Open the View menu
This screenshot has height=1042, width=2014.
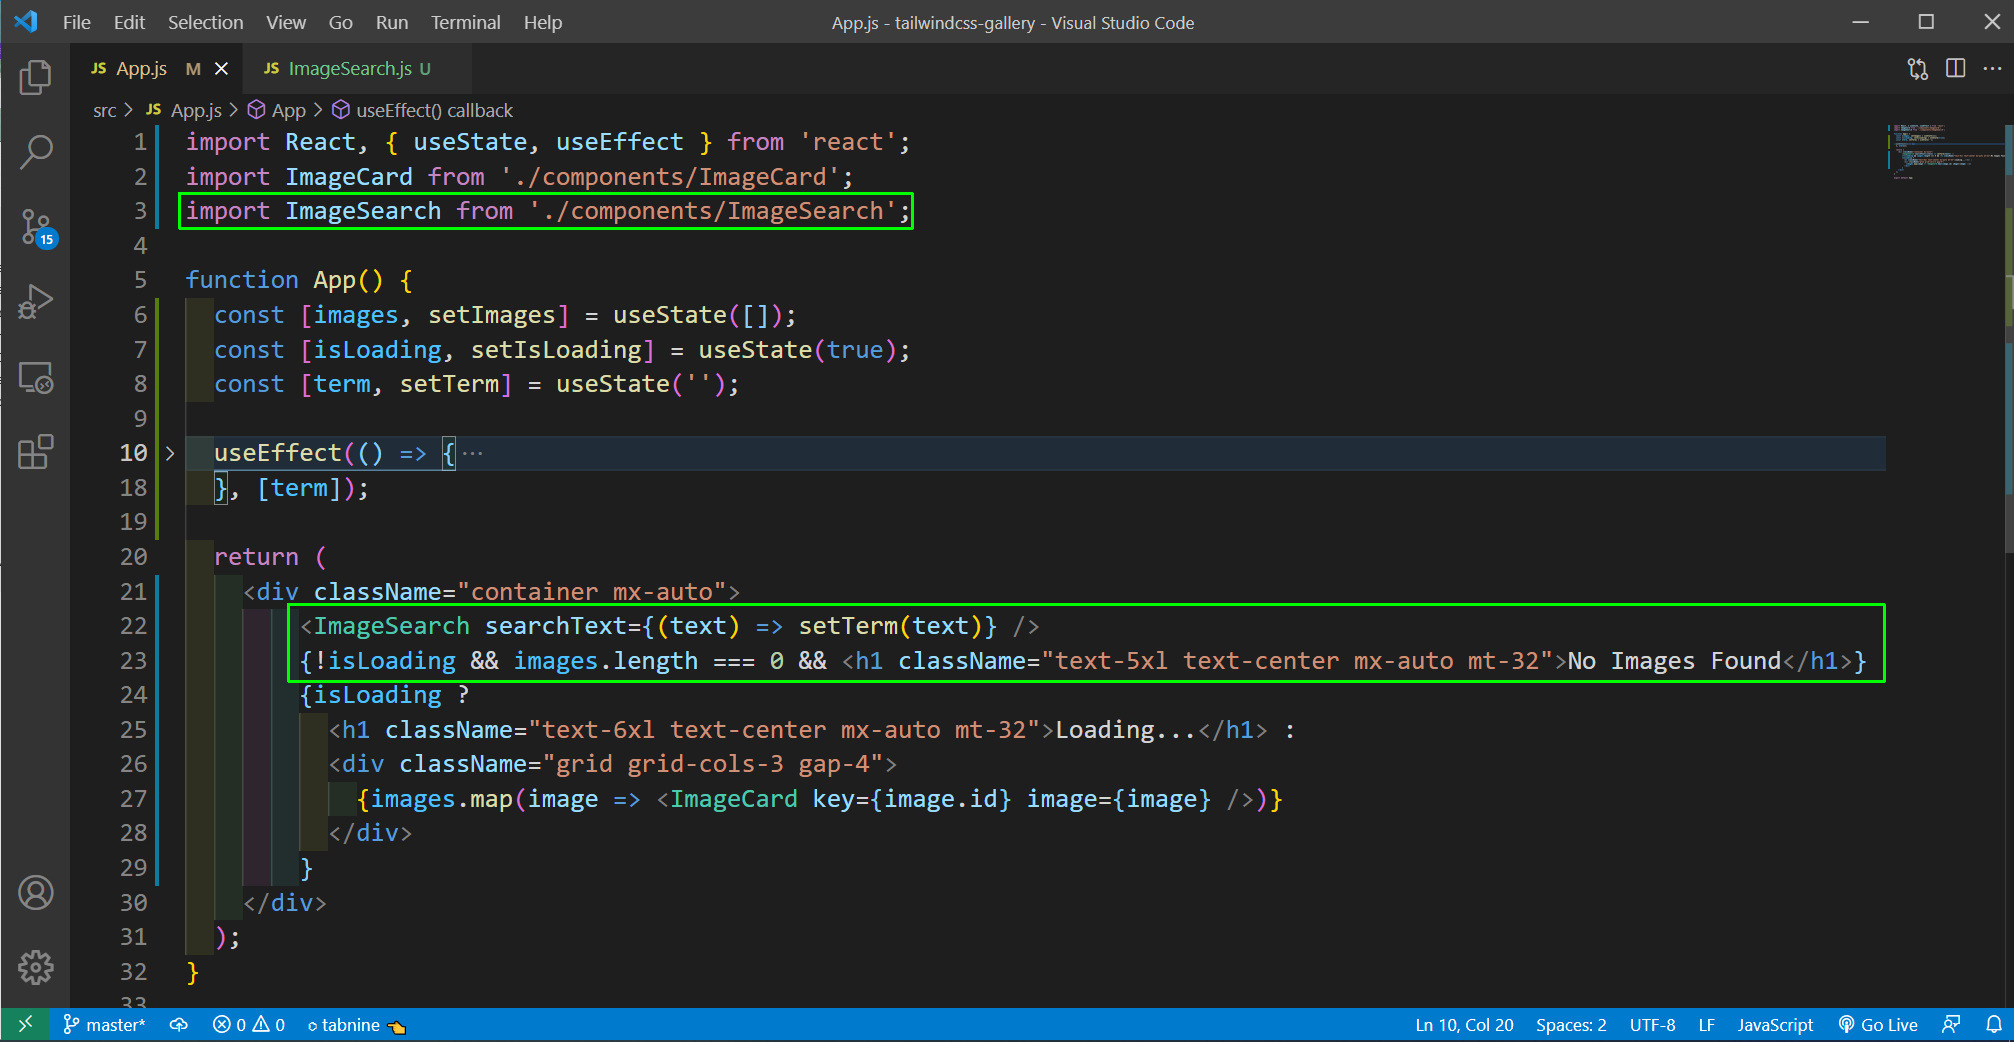click(x=286, y=22)
